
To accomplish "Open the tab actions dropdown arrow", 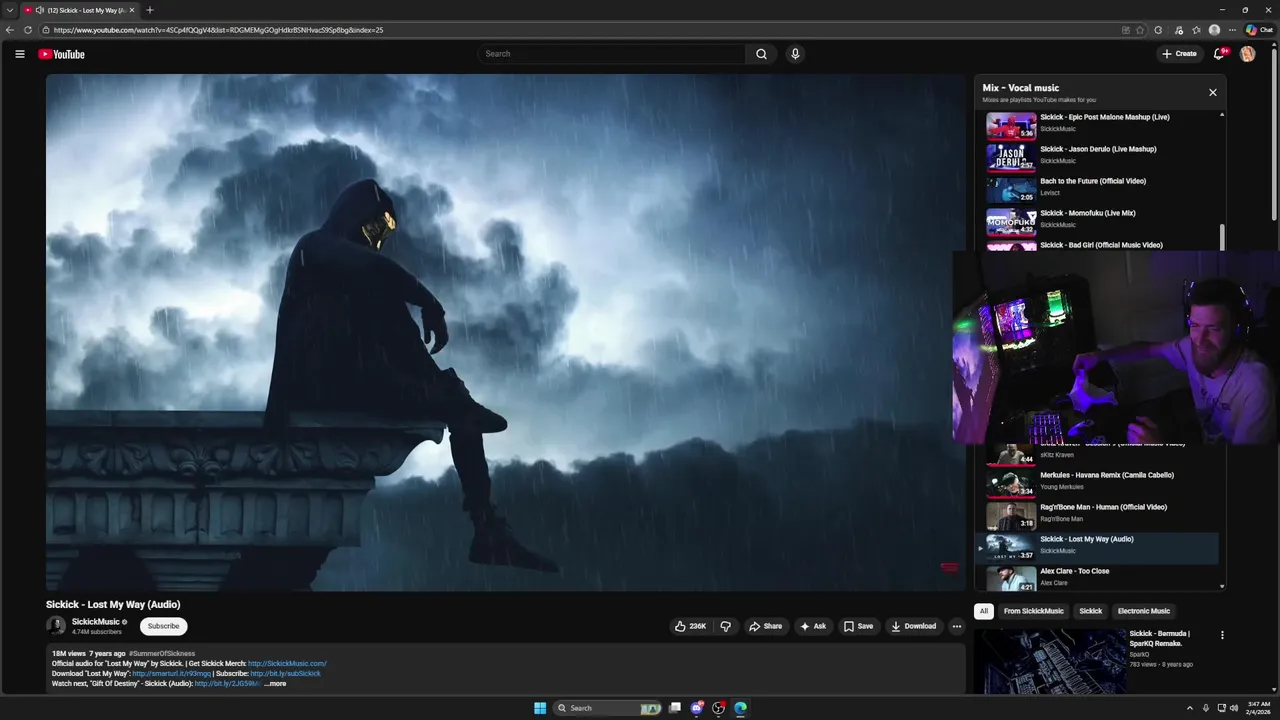I will click(x=10, y=10).
